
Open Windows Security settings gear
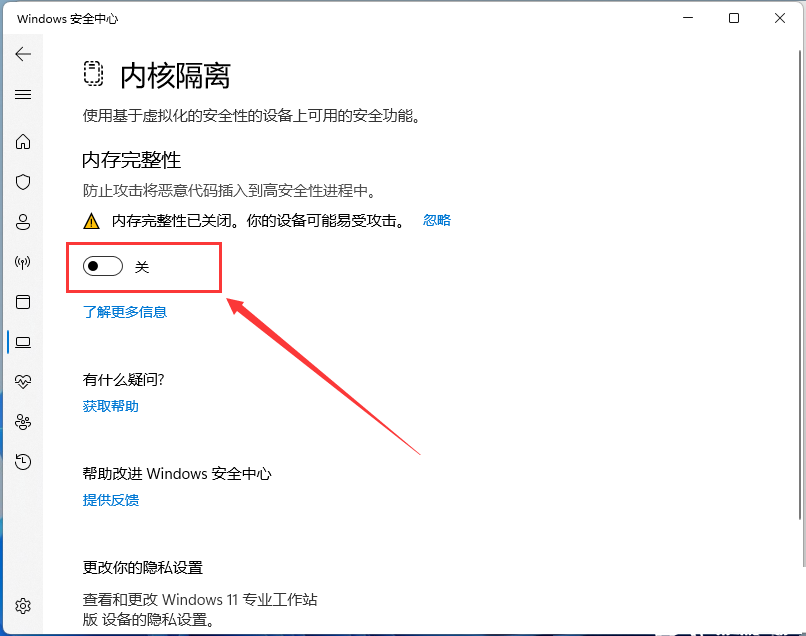tap(23, 605)
